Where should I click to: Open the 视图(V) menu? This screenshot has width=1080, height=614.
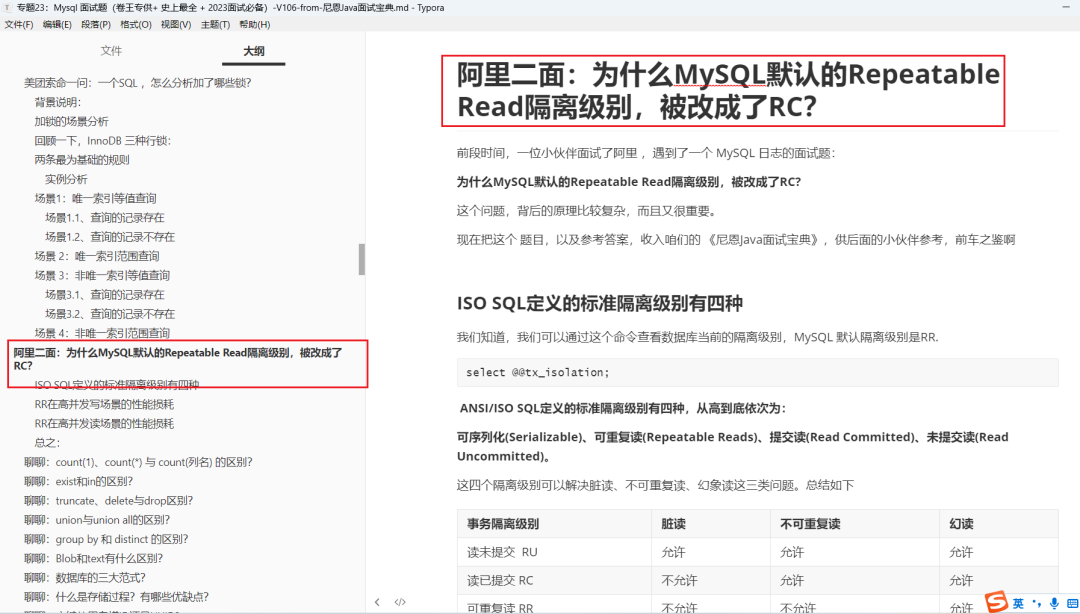pos(176,25)
